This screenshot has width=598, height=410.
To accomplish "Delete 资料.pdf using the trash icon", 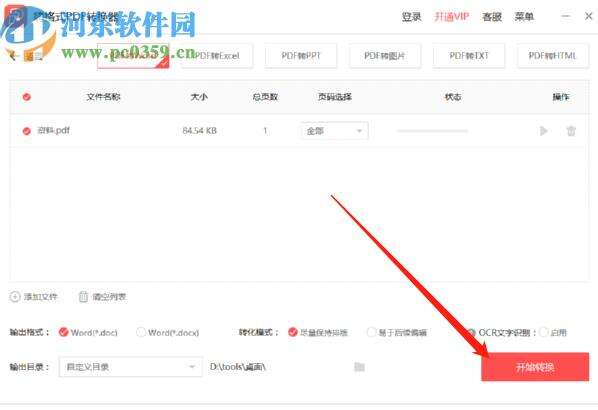I will click(x=571, y=131).
